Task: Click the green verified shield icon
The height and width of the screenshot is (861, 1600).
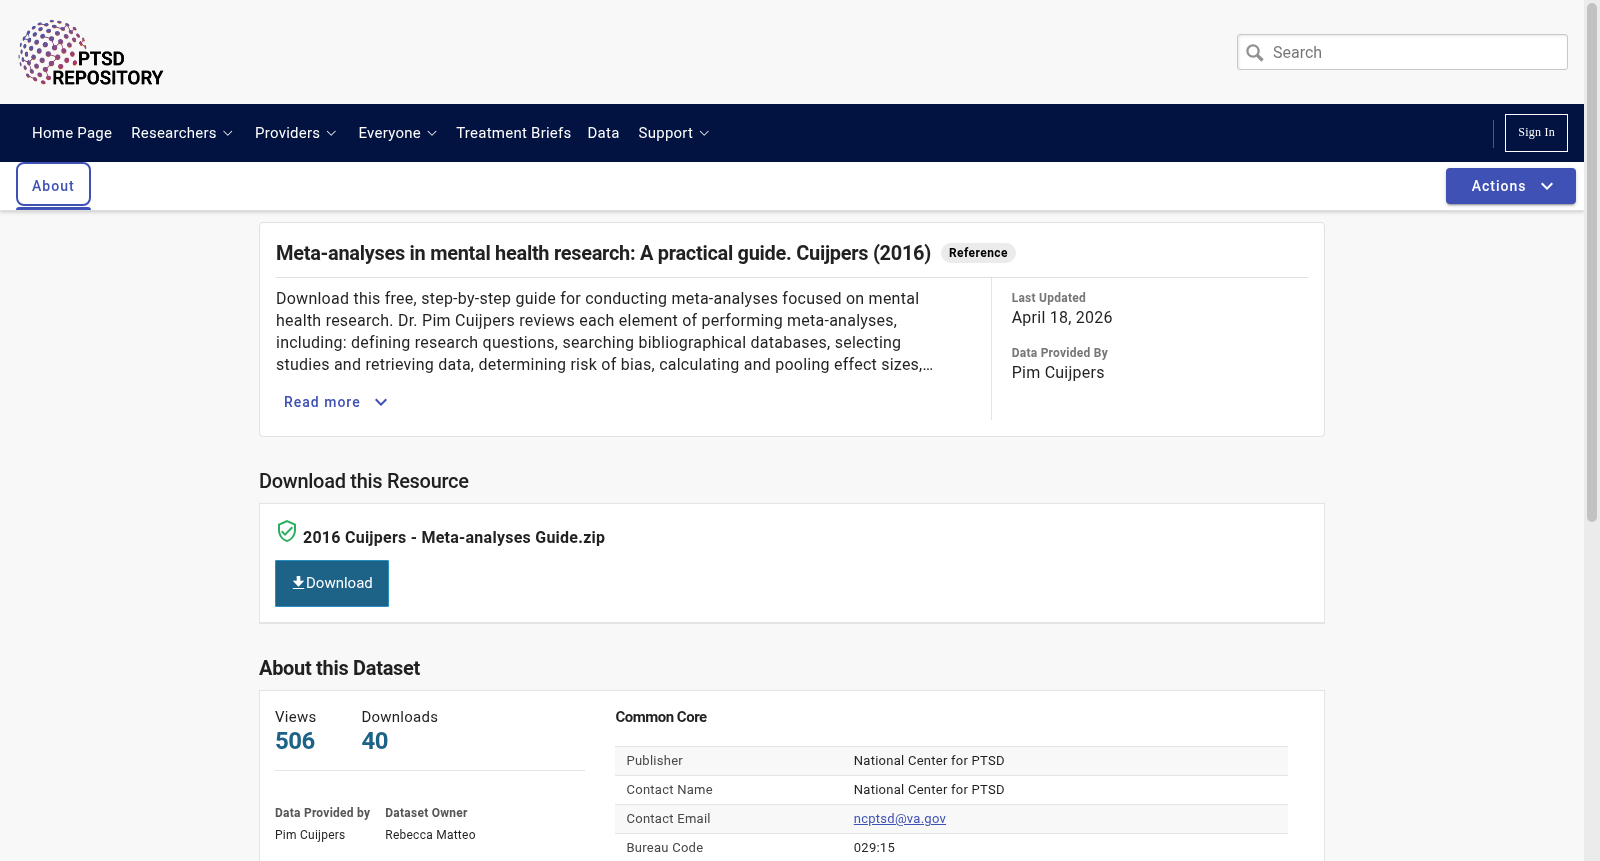Action: (x=287, y=531)
